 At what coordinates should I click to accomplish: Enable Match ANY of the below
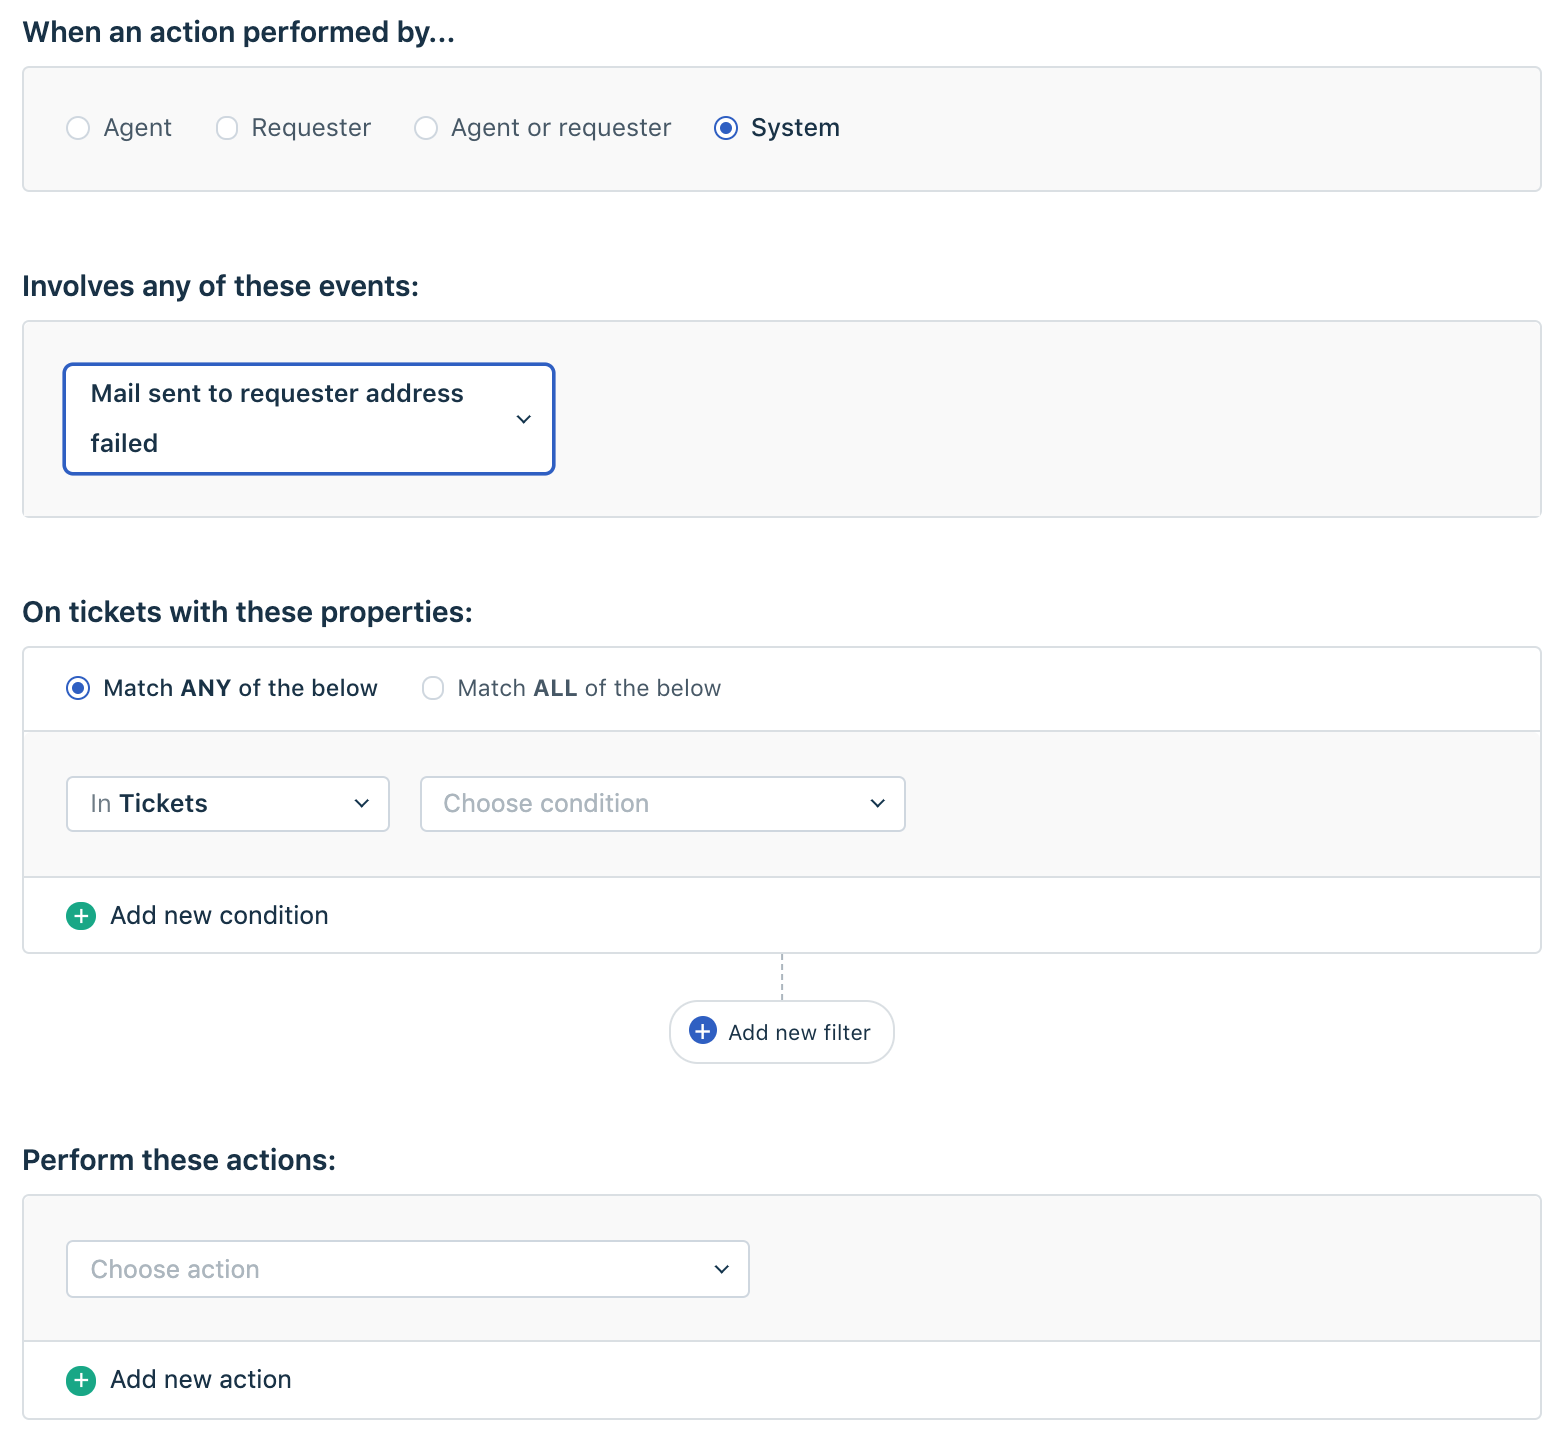point(78,688)
